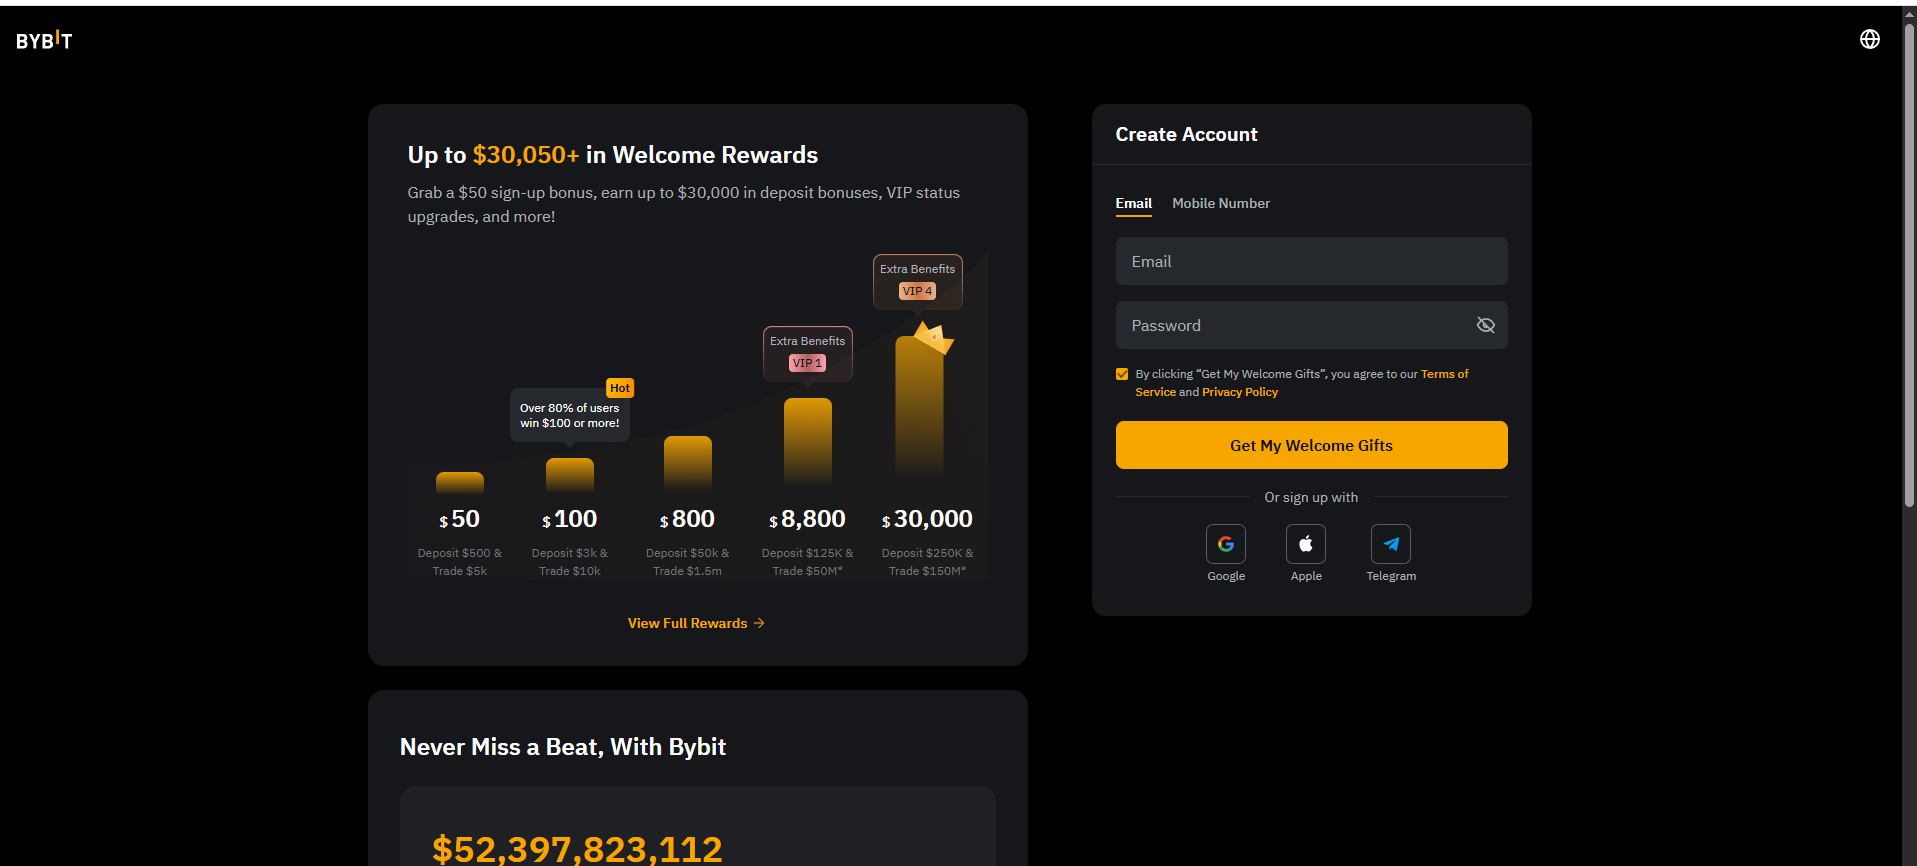Open the Privacy Policy link
Viewport: 1917px width, 866px height.
pyautogui.click(x=1240, y=392)
